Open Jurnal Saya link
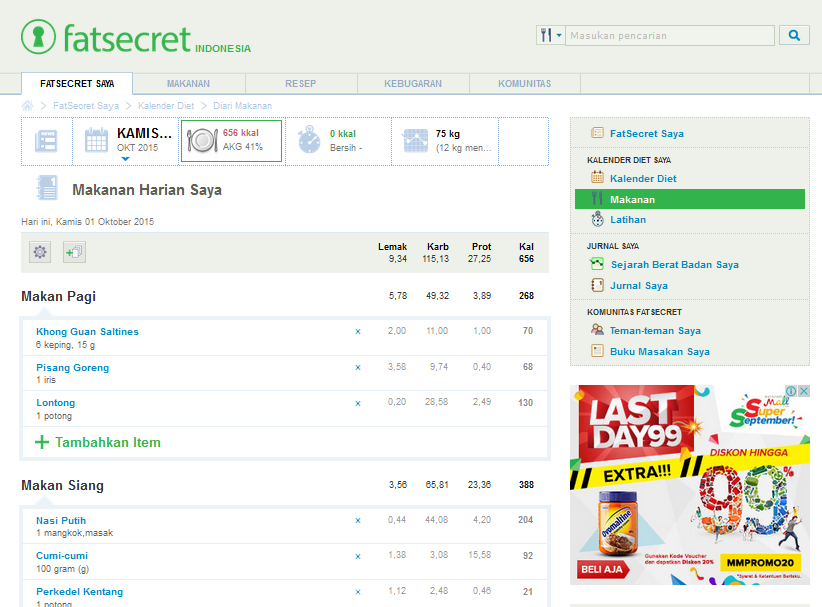Screen dimensions: 822x607 pos(639,286)
